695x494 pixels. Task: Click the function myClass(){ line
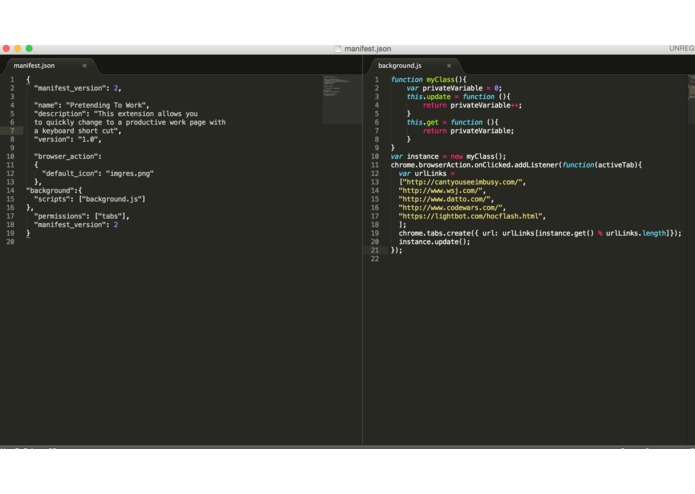[429, 80]
